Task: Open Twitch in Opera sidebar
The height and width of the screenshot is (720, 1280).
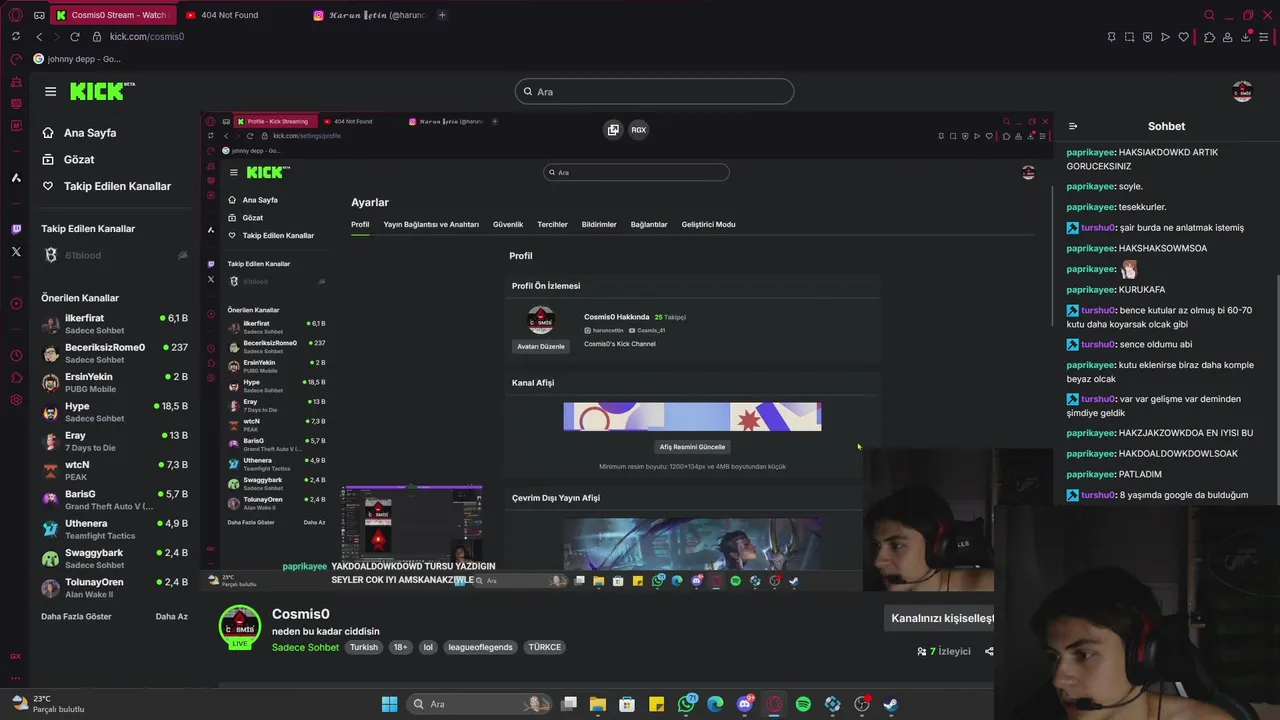Action: coord(16,229)
